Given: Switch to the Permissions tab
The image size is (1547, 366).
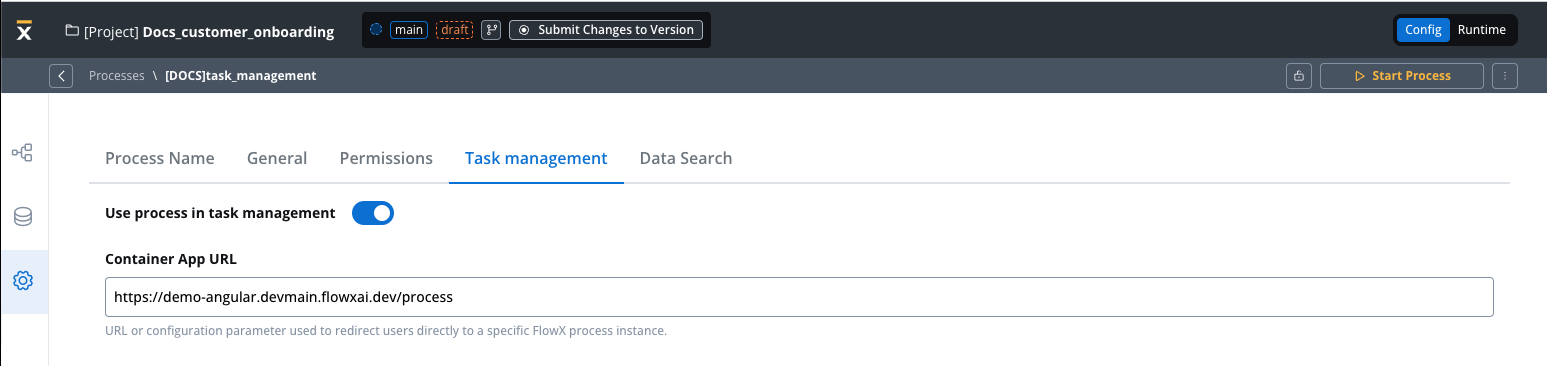Looking at the screenshot, I should pyautogui.click(x=386, y=158).
